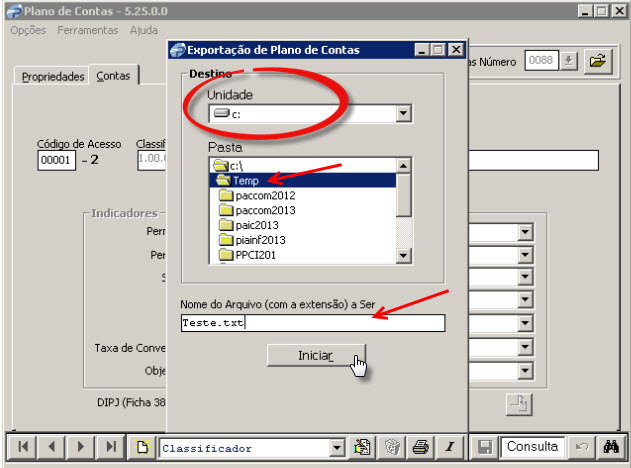This screenshot has height=468, width=631.
Task: Click the Classificador combo text box
Action: tap(245, 448)
